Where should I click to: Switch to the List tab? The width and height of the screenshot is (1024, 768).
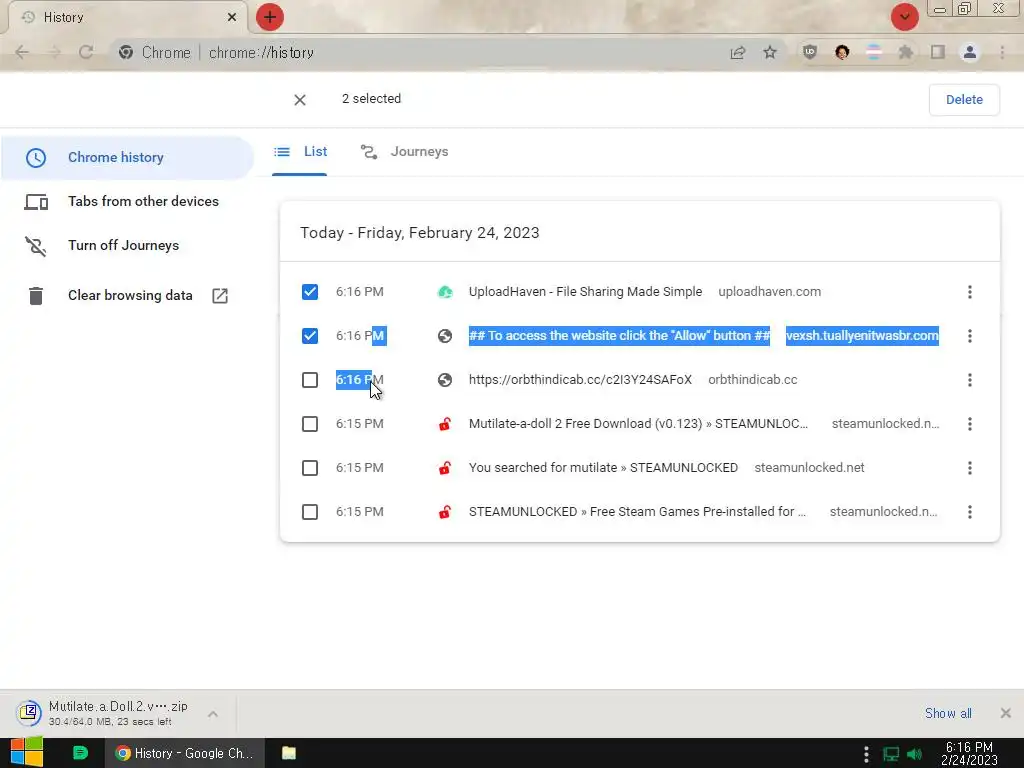click(300, 152)
